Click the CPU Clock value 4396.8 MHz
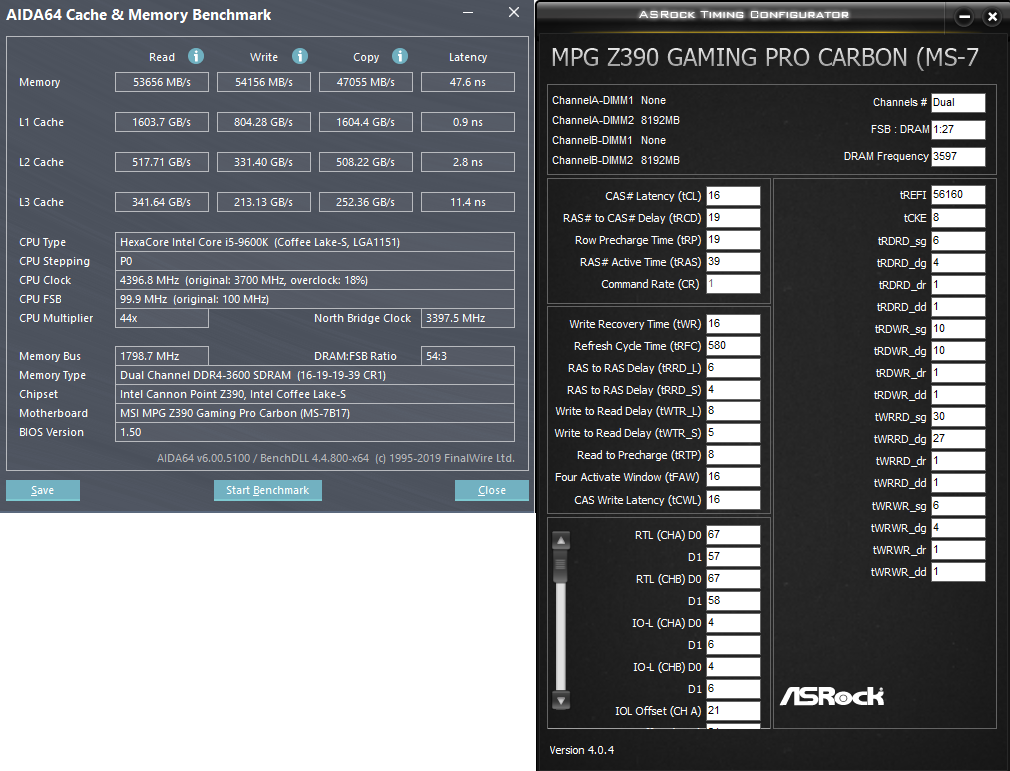 point(315,280)
